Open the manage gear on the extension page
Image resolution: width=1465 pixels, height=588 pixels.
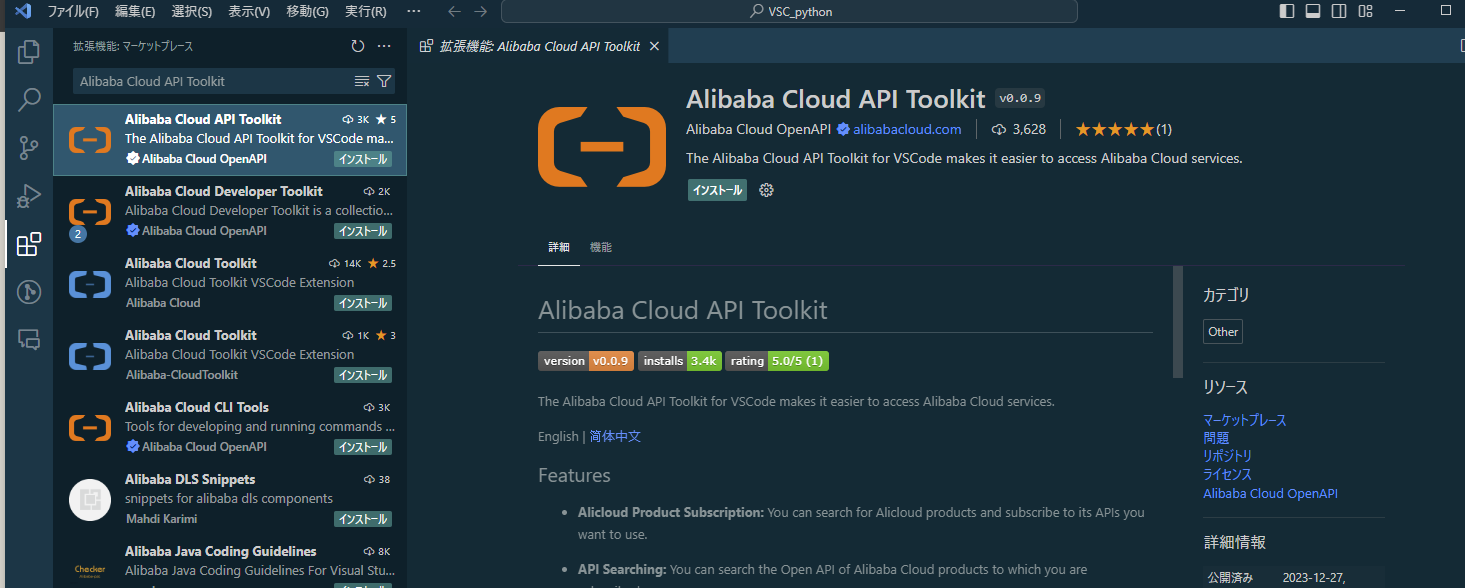[766, 189]
